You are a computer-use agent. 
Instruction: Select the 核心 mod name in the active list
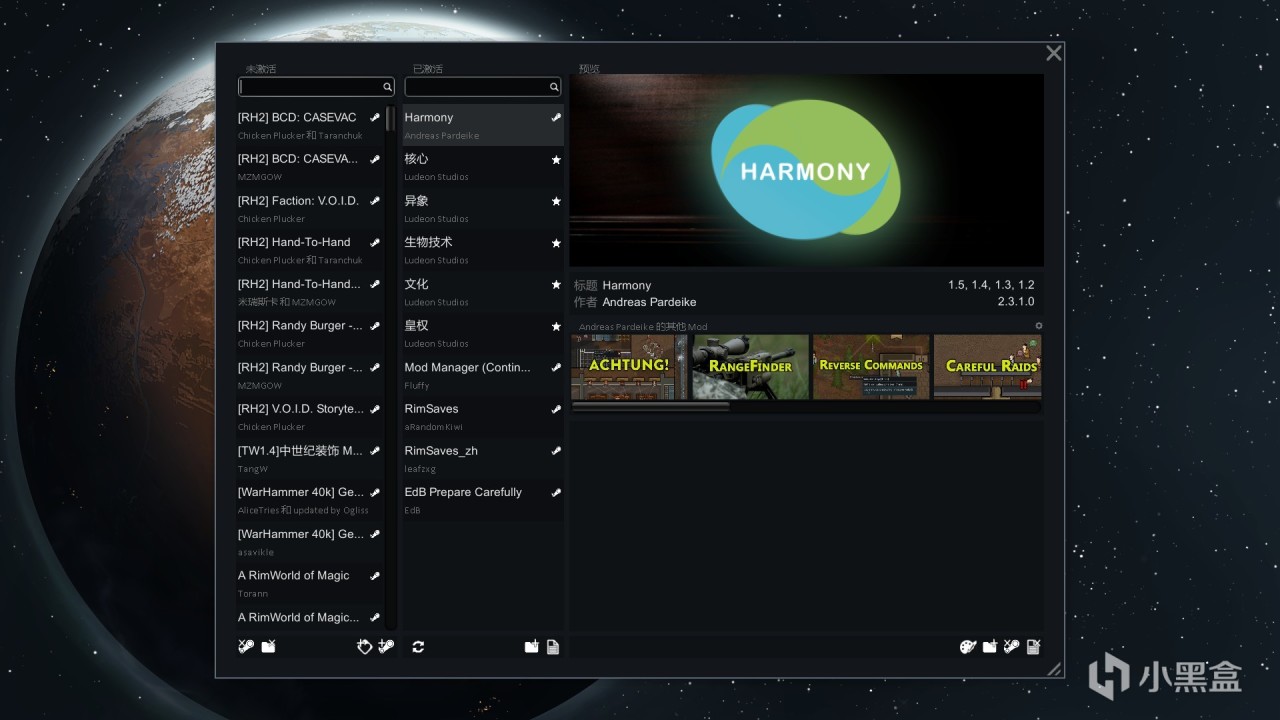click(416, 160)
